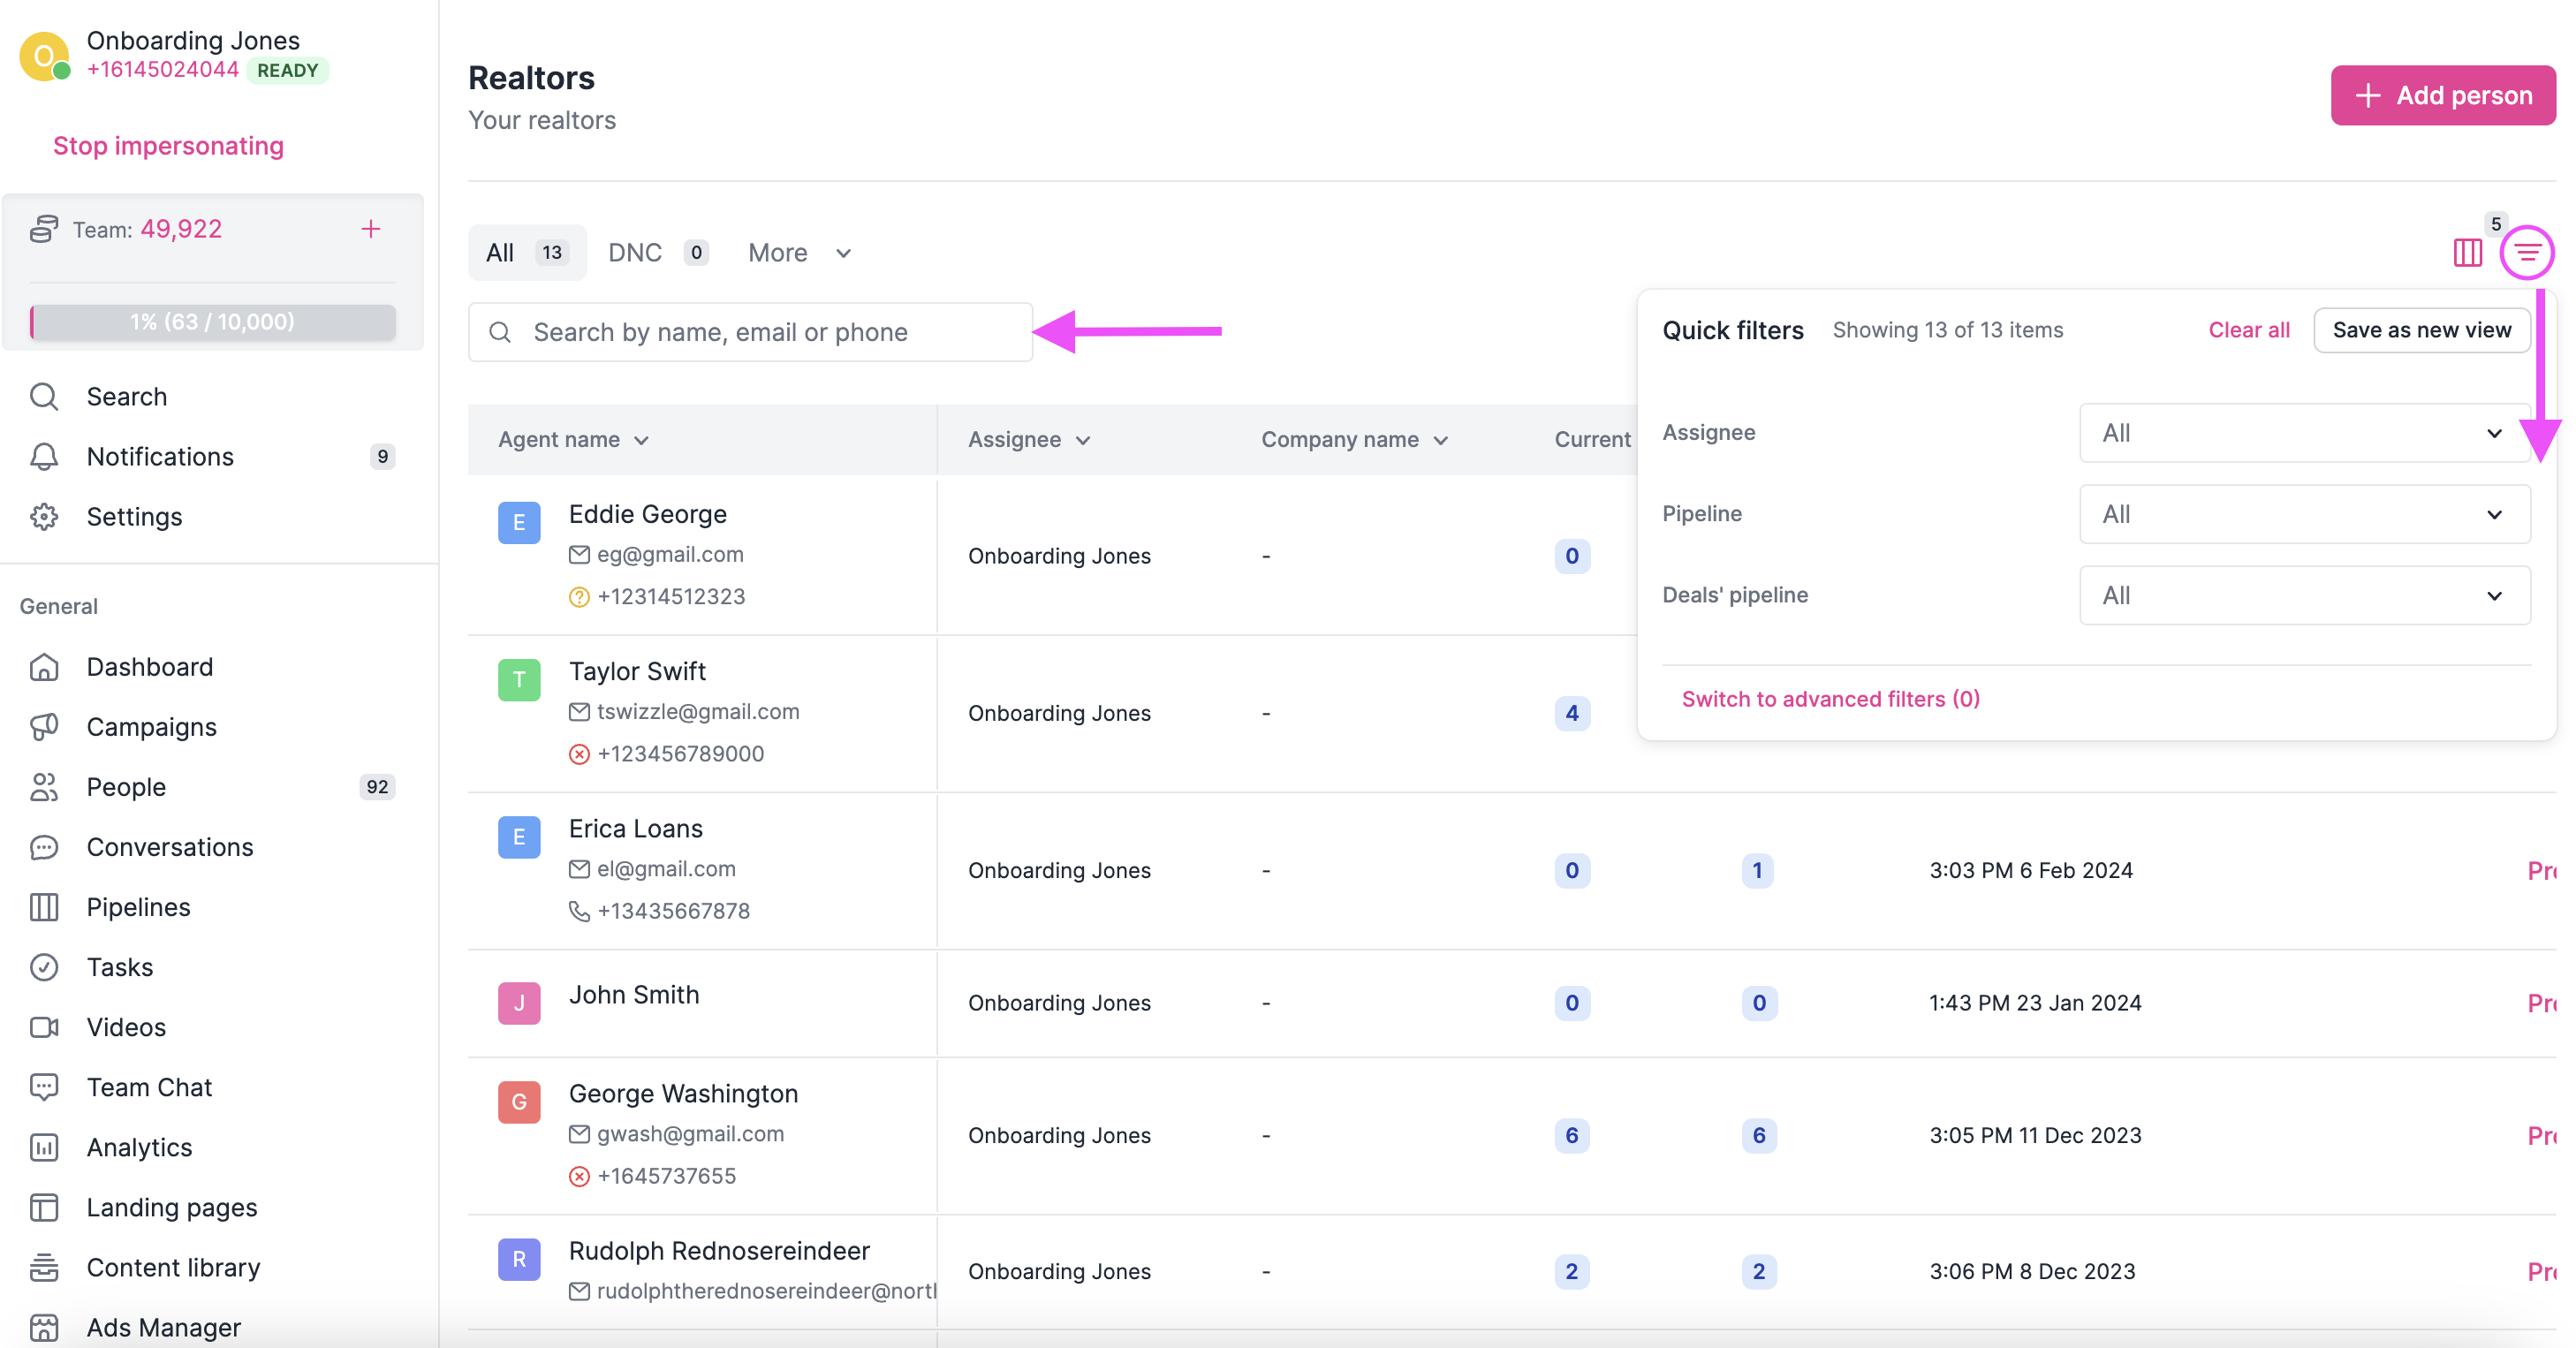Screen dimensions: 2576x1348
Task: Open Conversations from the sidebar
Action: coord(169,847)
